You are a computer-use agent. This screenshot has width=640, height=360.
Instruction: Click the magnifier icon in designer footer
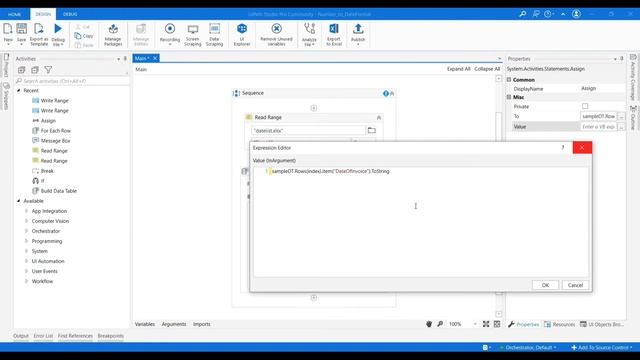(x=440, y=324)
